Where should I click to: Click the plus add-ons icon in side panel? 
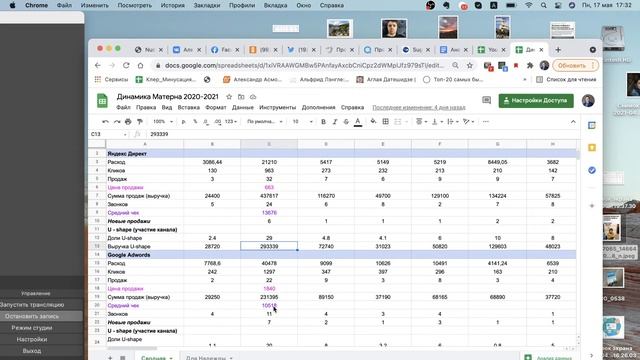[592, 206]
